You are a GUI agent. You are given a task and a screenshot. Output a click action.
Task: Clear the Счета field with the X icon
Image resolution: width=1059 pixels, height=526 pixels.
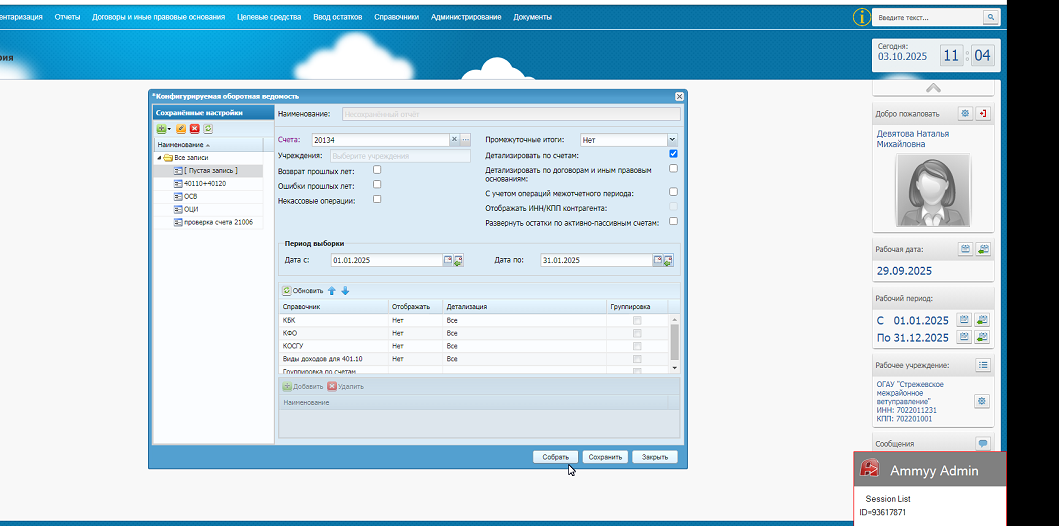[x=454, y=140]
